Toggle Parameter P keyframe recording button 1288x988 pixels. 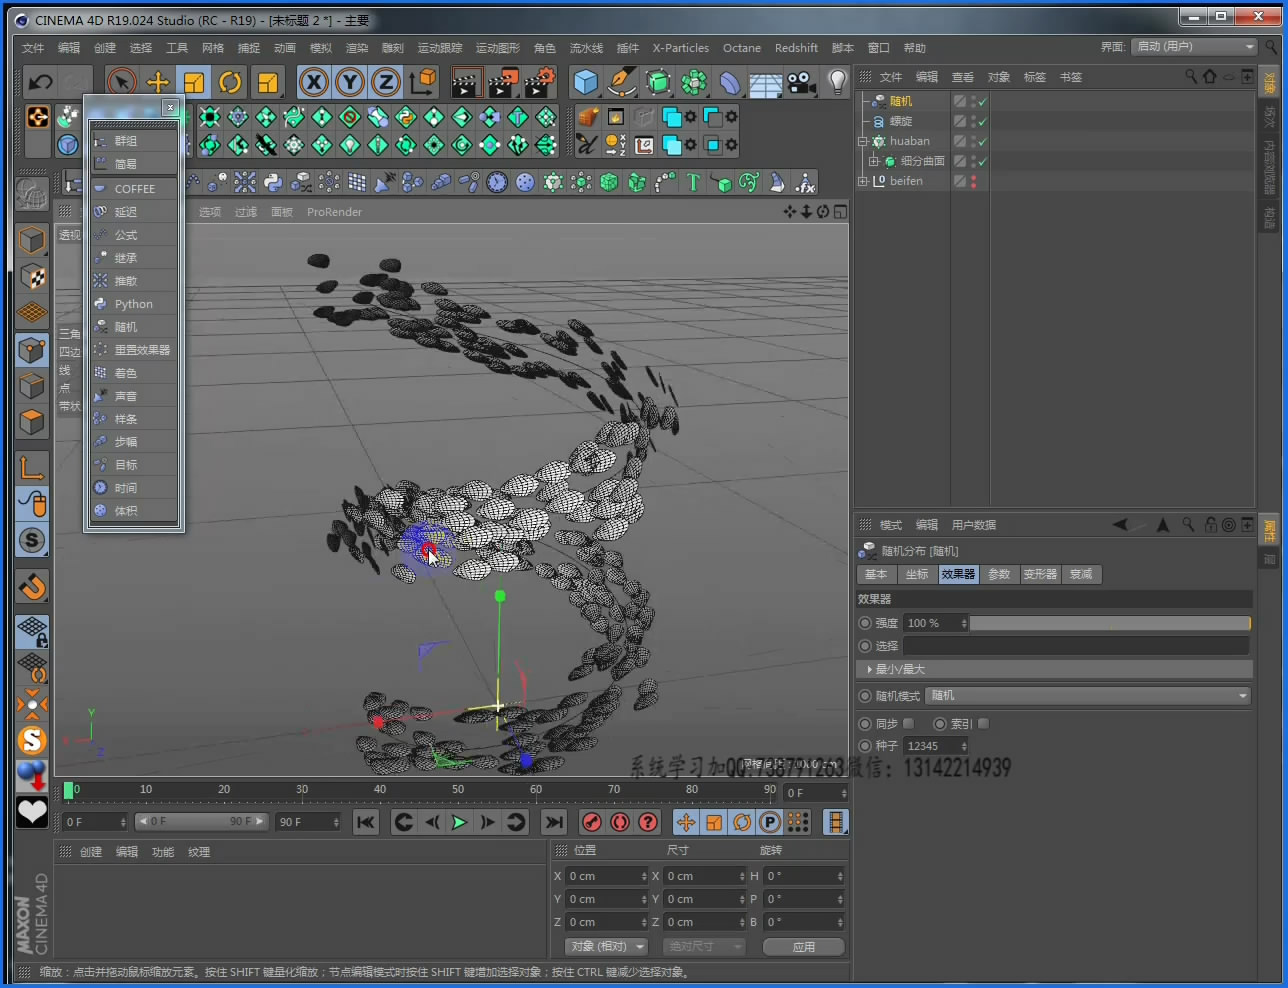tap(770, 822)
